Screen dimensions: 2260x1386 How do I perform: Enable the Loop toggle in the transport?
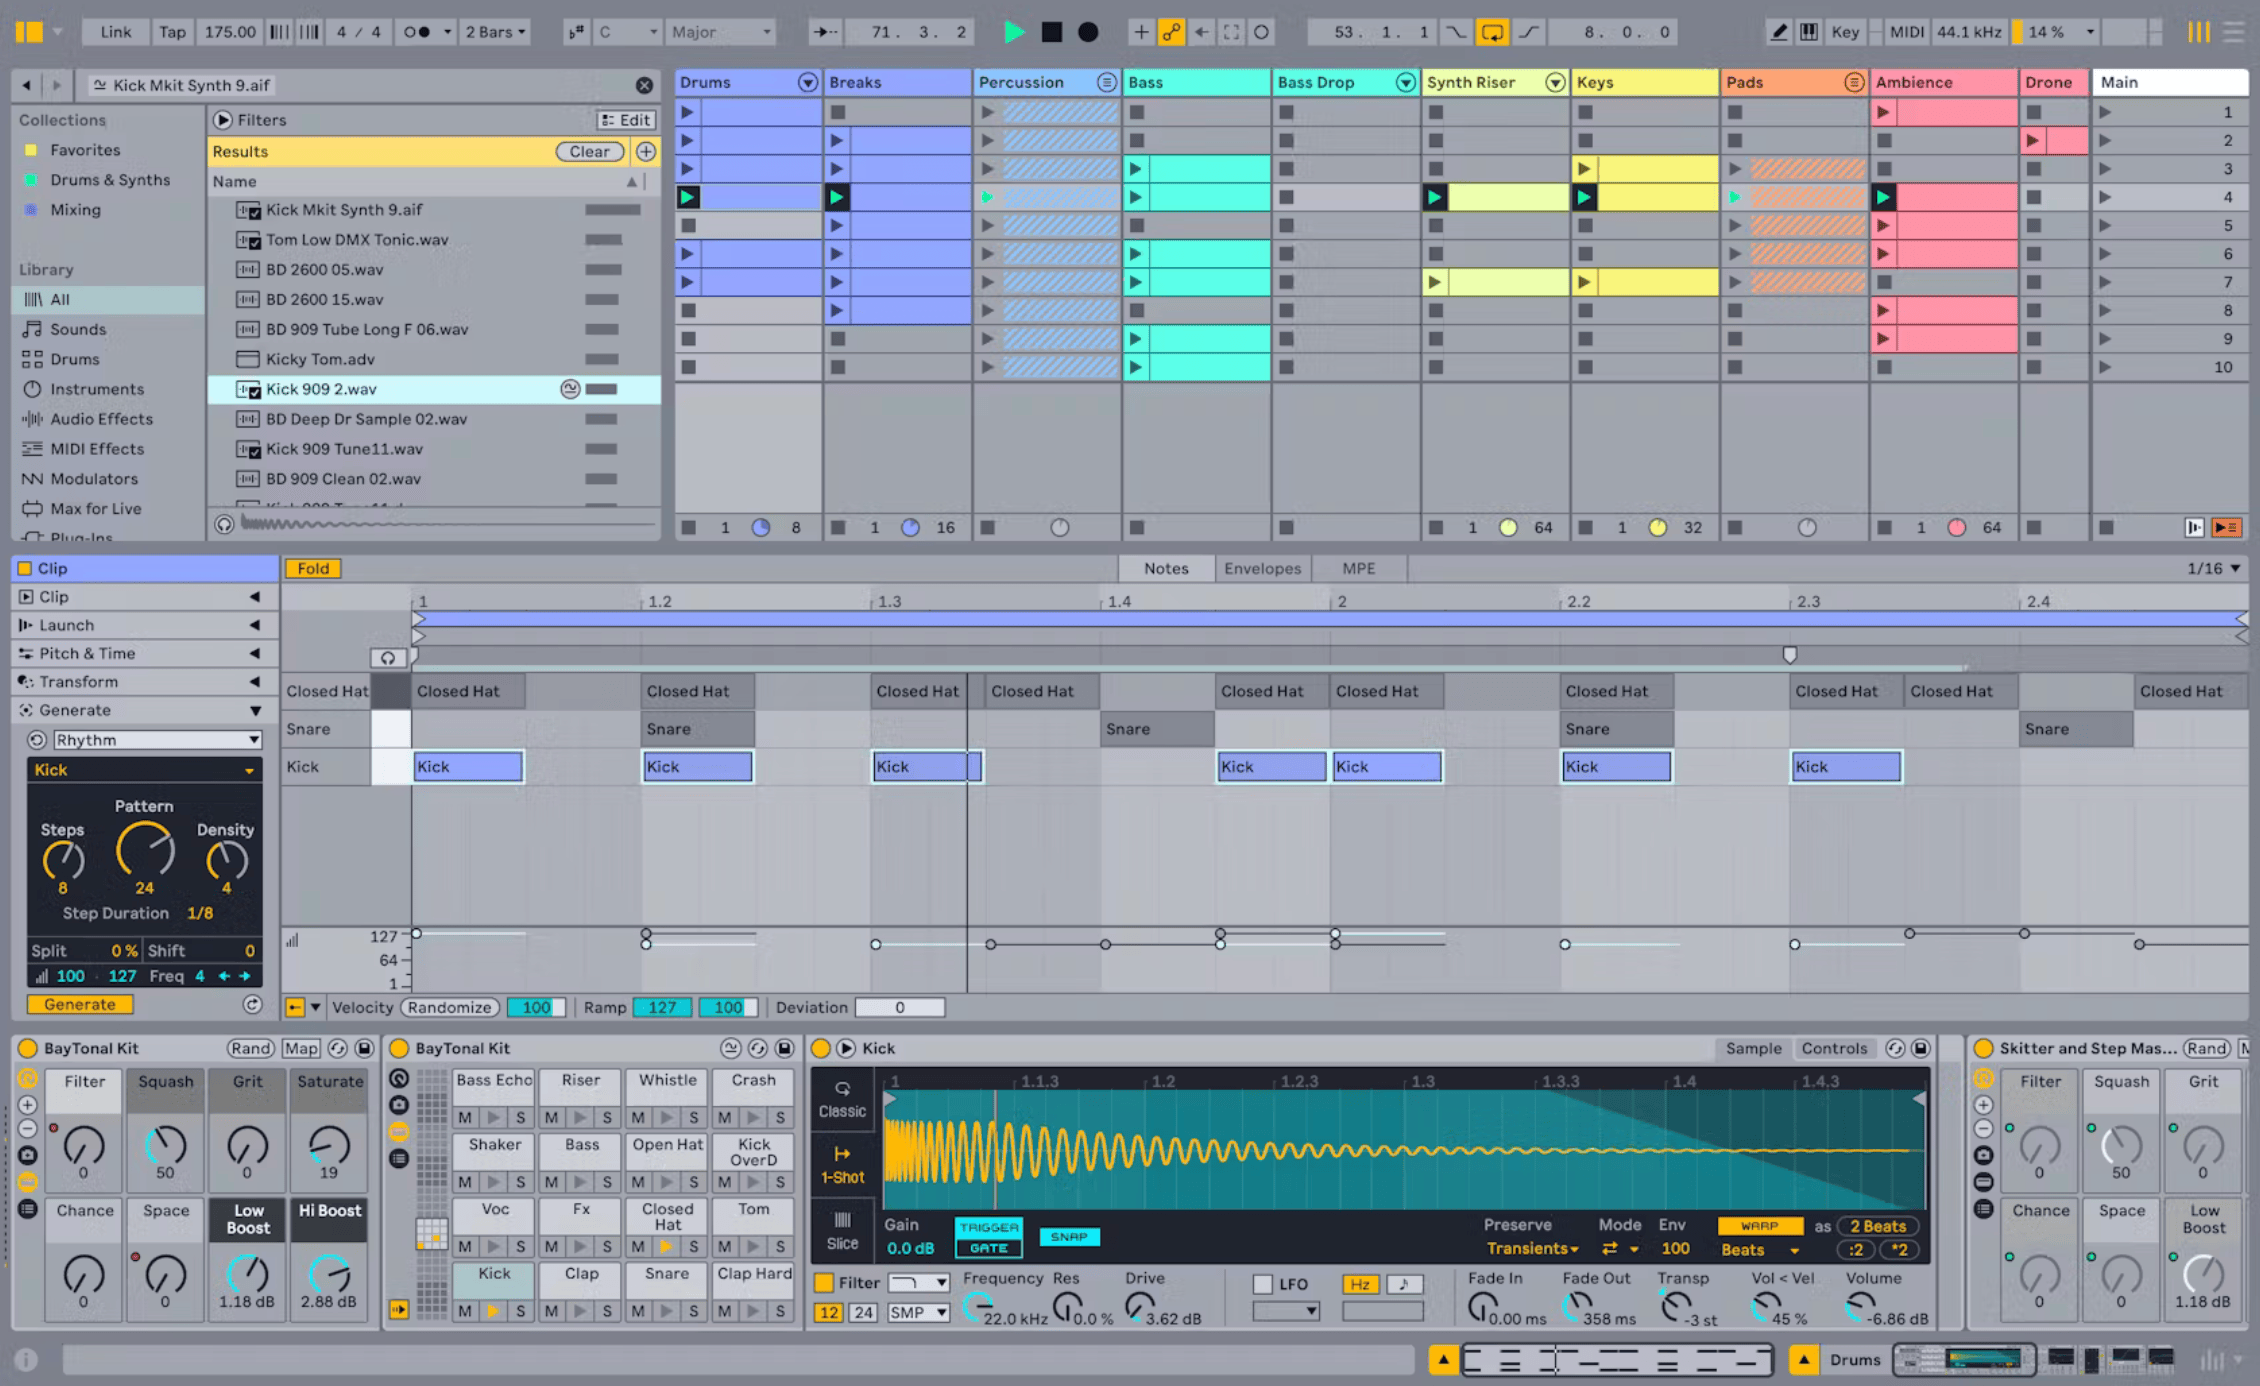click(x=1493, y=31)
